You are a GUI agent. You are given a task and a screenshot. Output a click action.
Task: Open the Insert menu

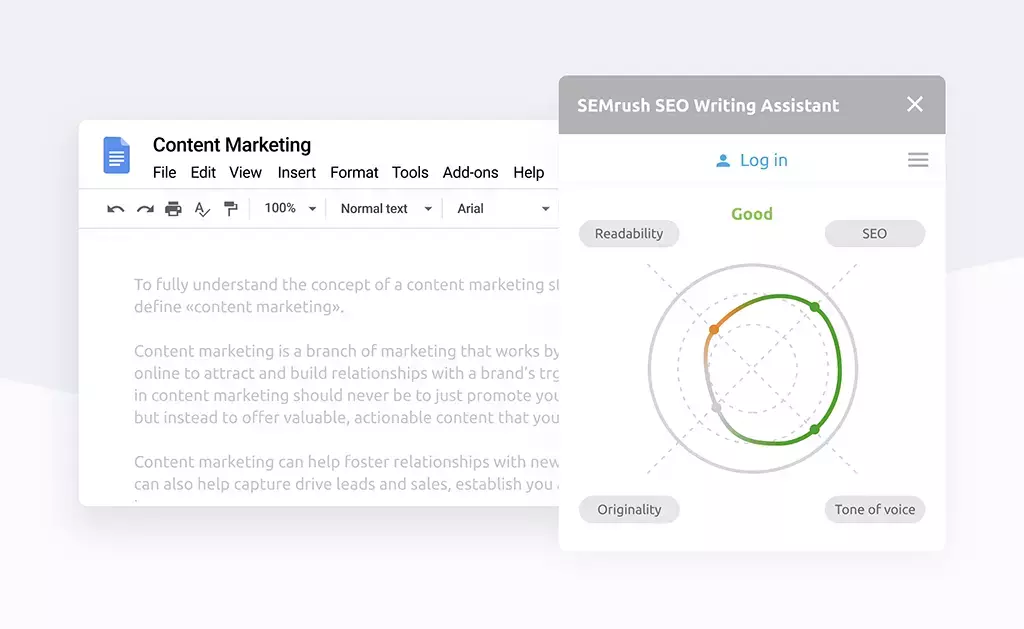296,172
